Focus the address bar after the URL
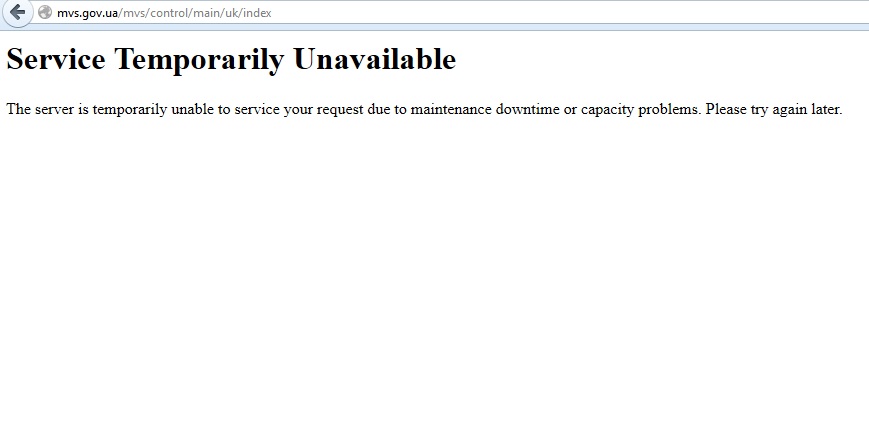This screenshot has width=869, height=421. click(x=554, y=12)
